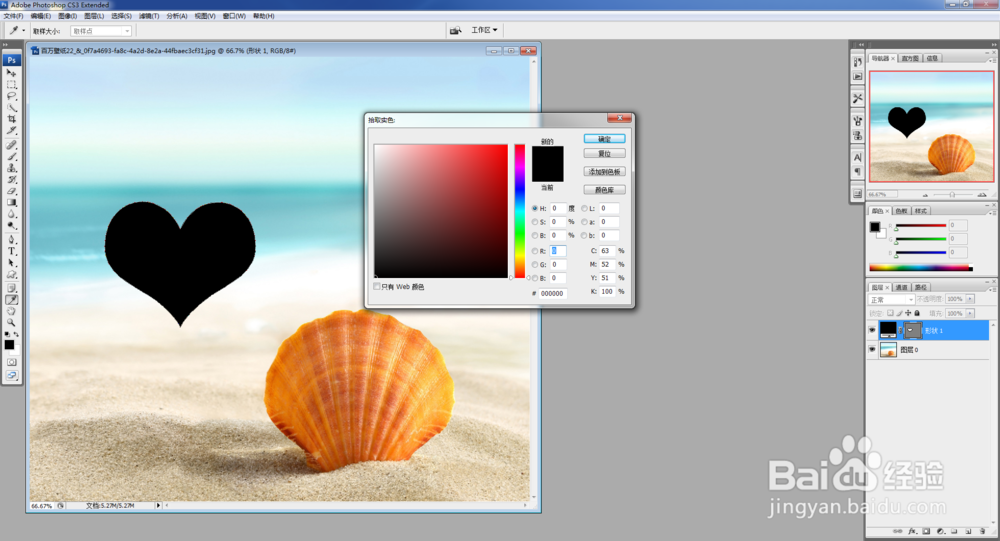Switch to the 直方图 tab
This screenshot has height=541, width=1000.
click(x=910, y=58)
